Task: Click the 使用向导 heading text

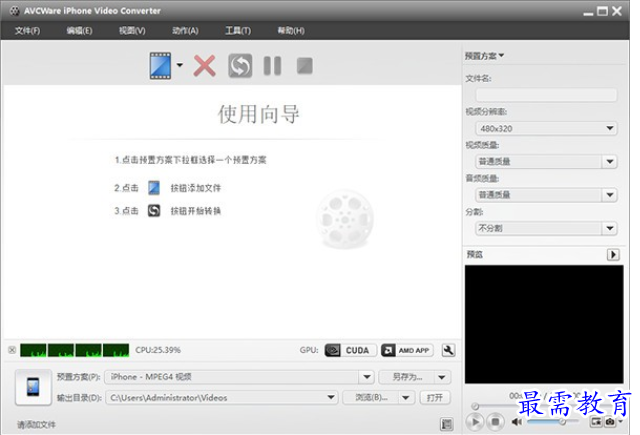Action: [258, 114]
